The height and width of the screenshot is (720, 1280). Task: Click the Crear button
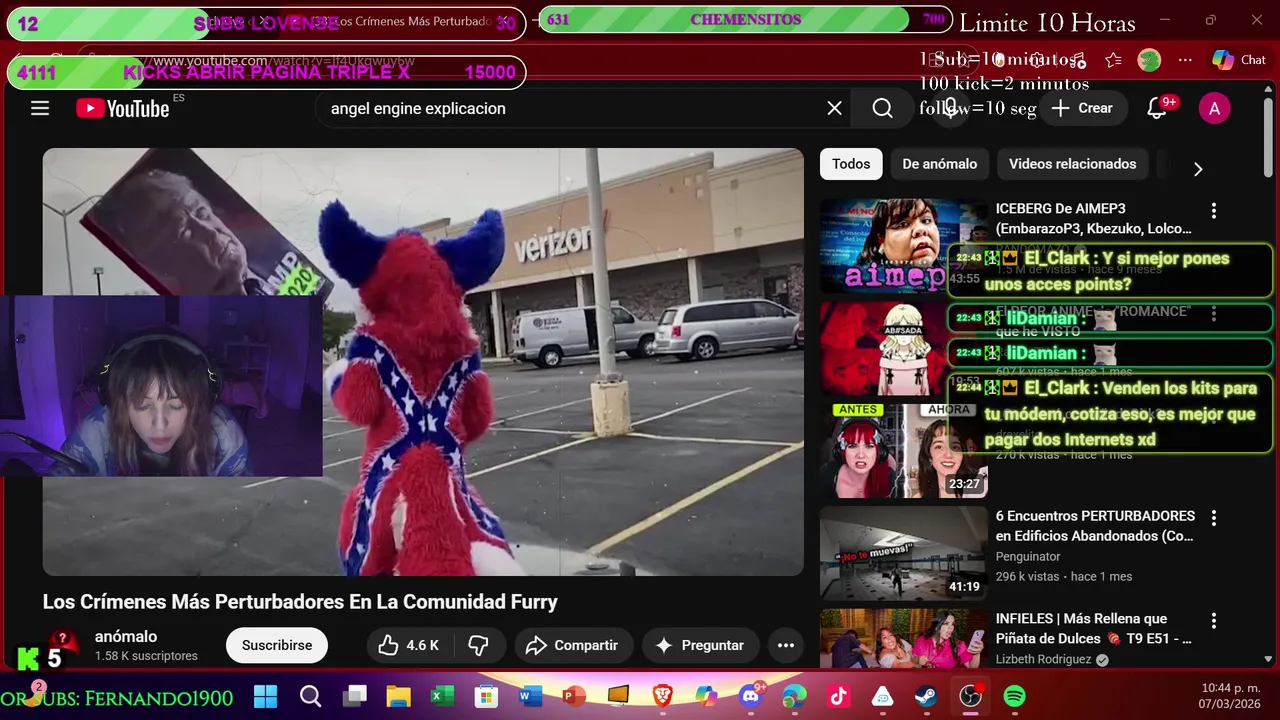(1081, 108)
